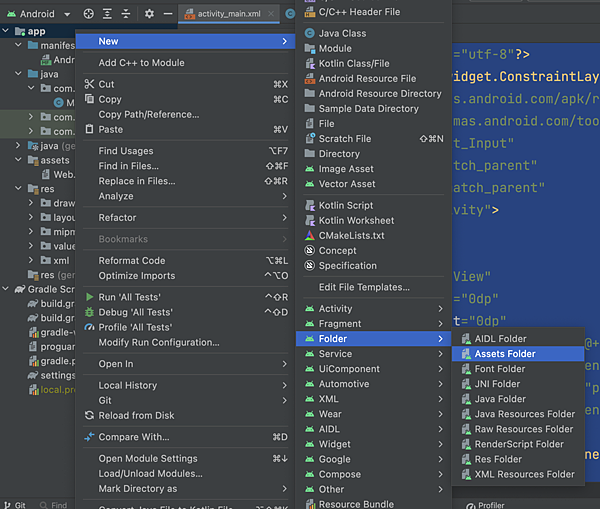
Task: Click the Scratch File icon
Action: click(310, 139)
